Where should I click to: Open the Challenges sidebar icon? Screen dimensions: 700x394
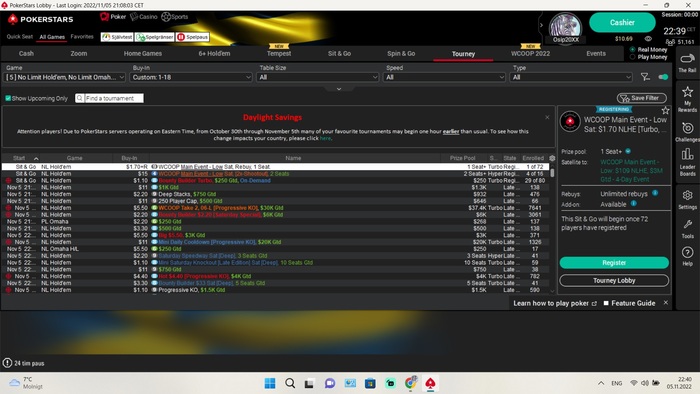[687, 132]
